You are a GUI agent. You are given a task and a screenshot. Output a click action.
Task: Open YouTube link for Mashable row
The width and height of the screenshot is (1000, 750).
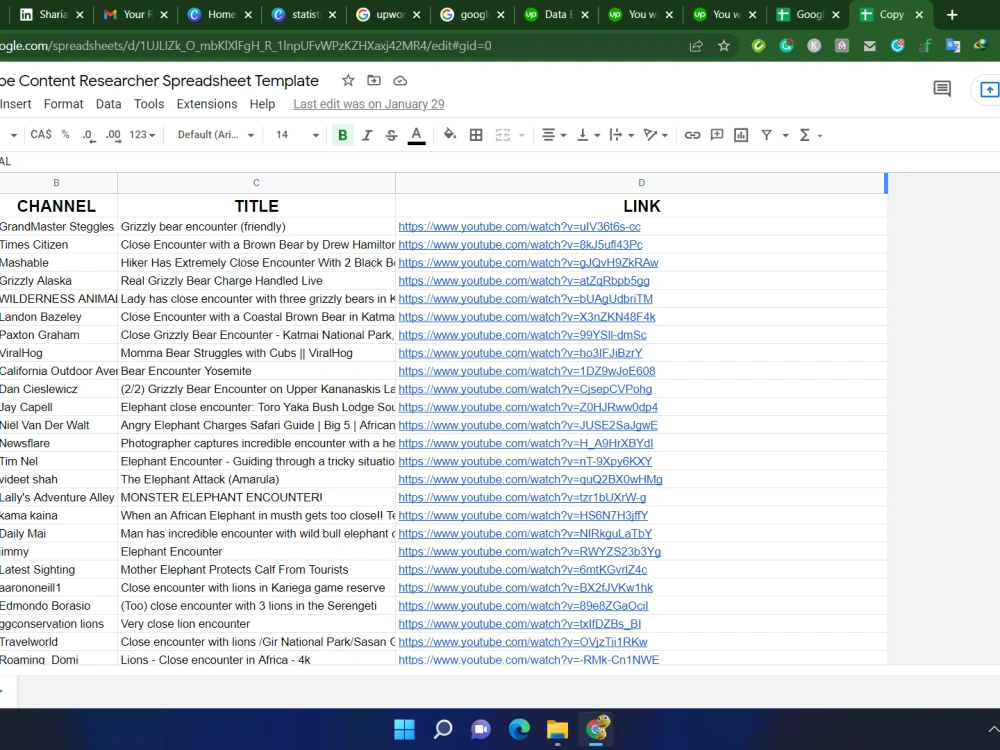[x=528, y=263]
